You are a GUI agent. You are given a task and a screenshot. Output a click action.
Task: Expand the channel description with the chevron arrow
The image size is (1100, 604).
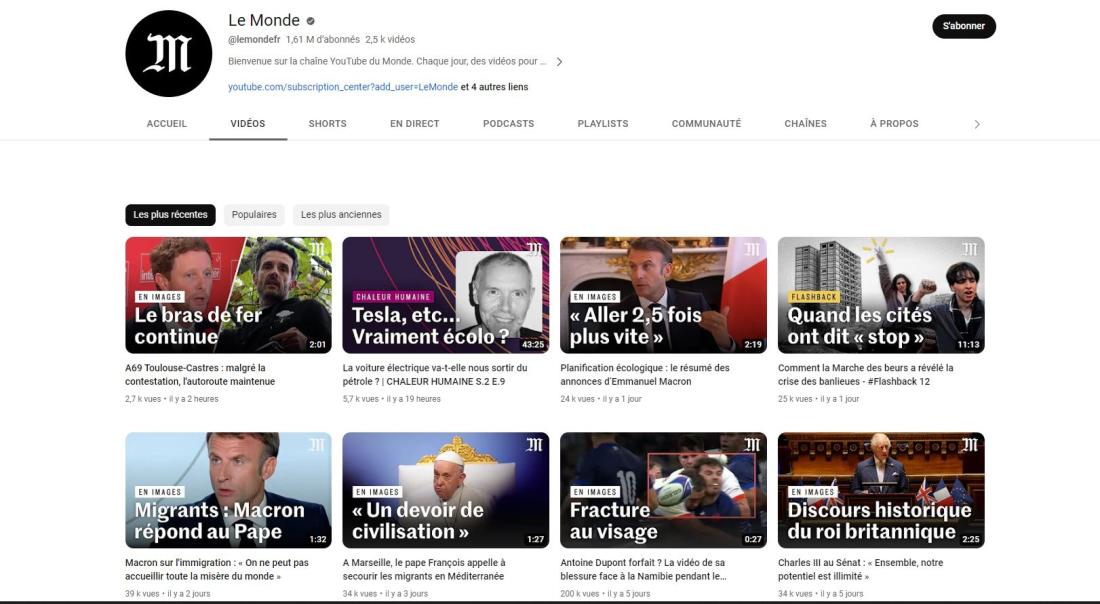[559, 62]
